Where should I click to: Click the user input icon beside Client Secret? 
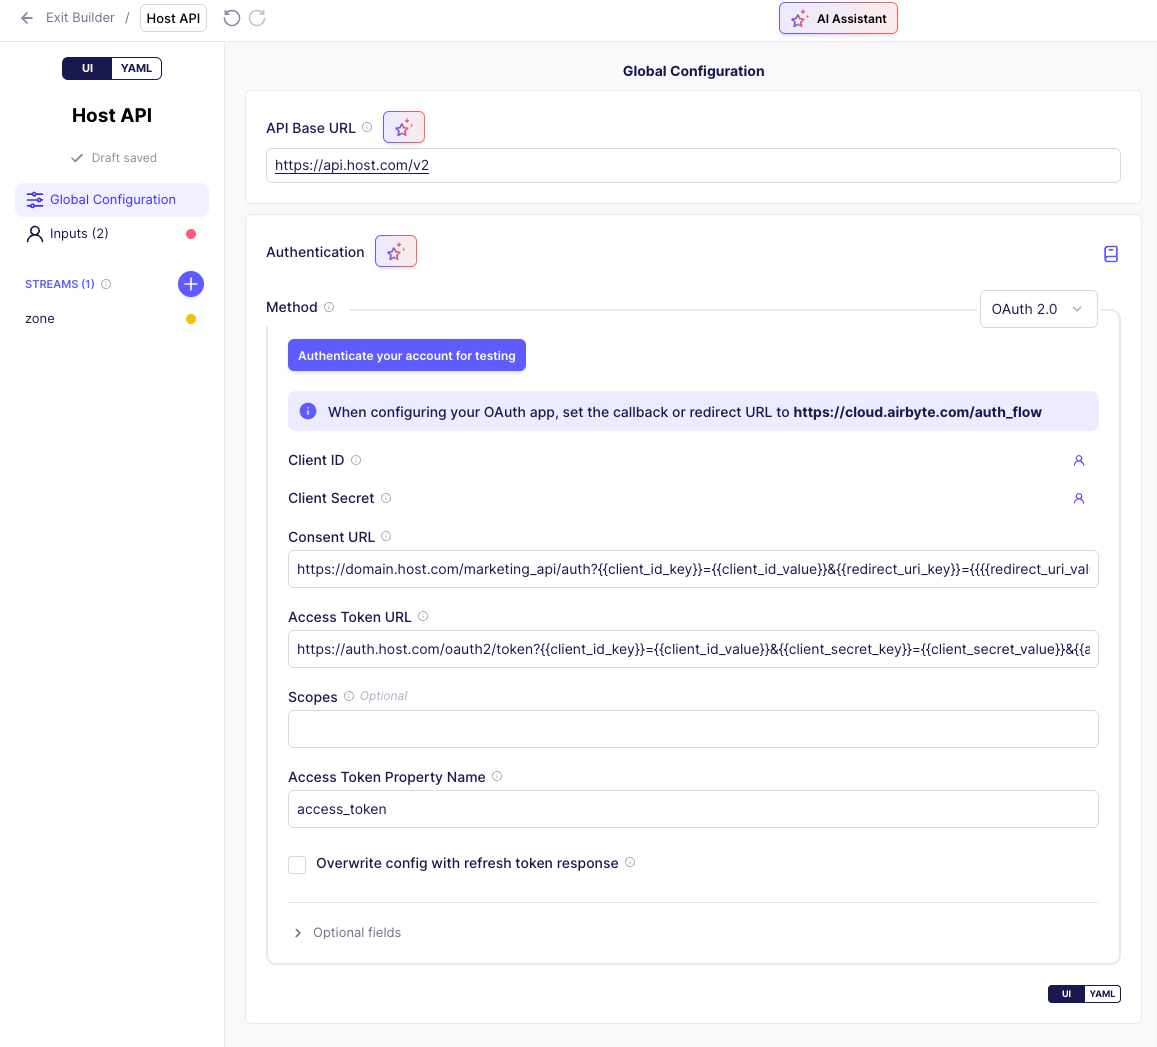point(1078,498)
